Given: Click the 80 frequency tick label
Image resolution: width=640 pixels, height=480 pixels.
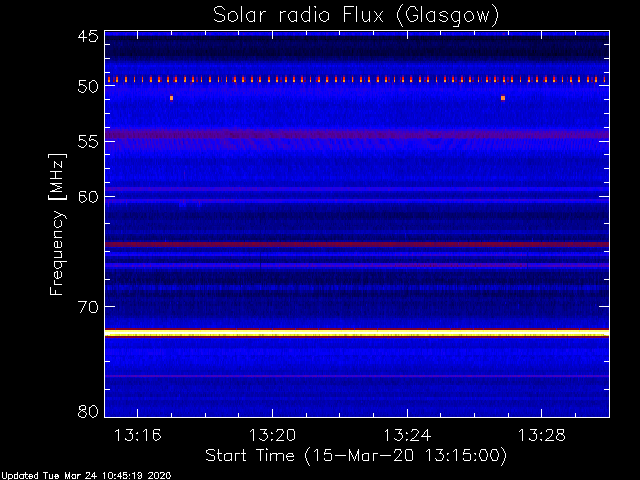Looking at the screenshot, I should pos(88,411).
